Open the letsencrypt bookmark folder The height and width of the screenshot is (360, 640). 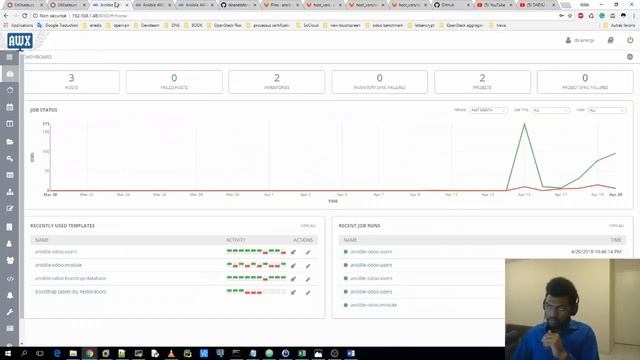(x=422, y=25)
